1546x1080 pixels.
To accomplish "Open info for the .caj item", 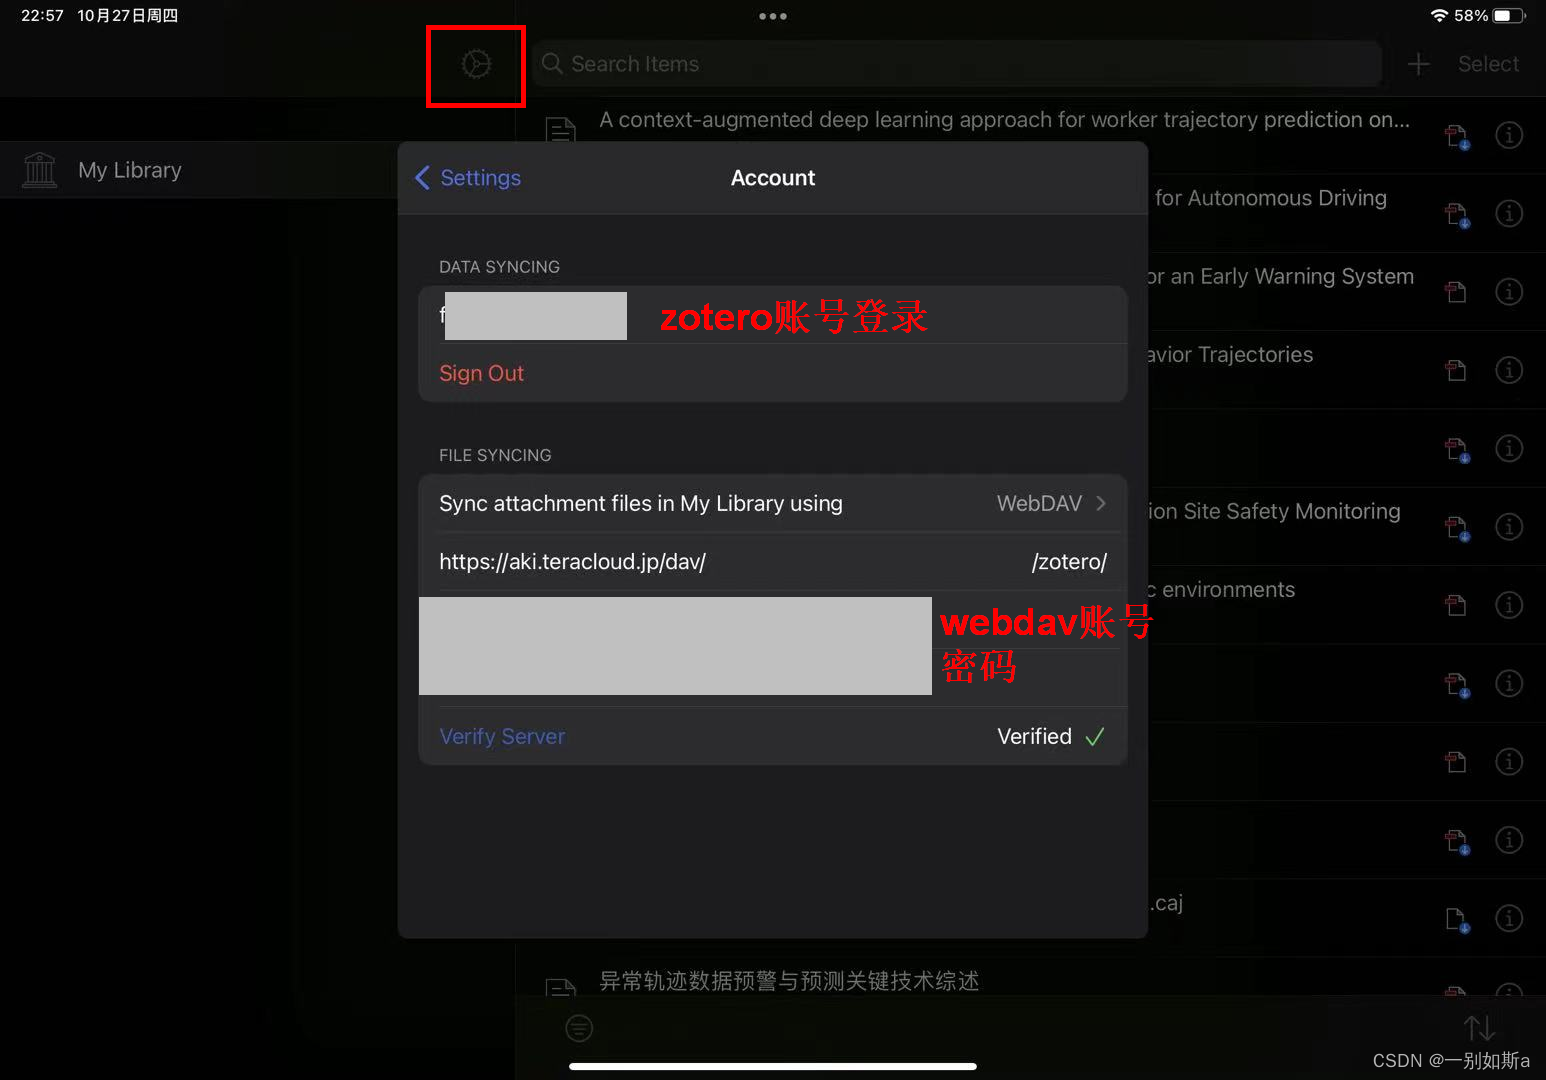I will [1508, 918].
